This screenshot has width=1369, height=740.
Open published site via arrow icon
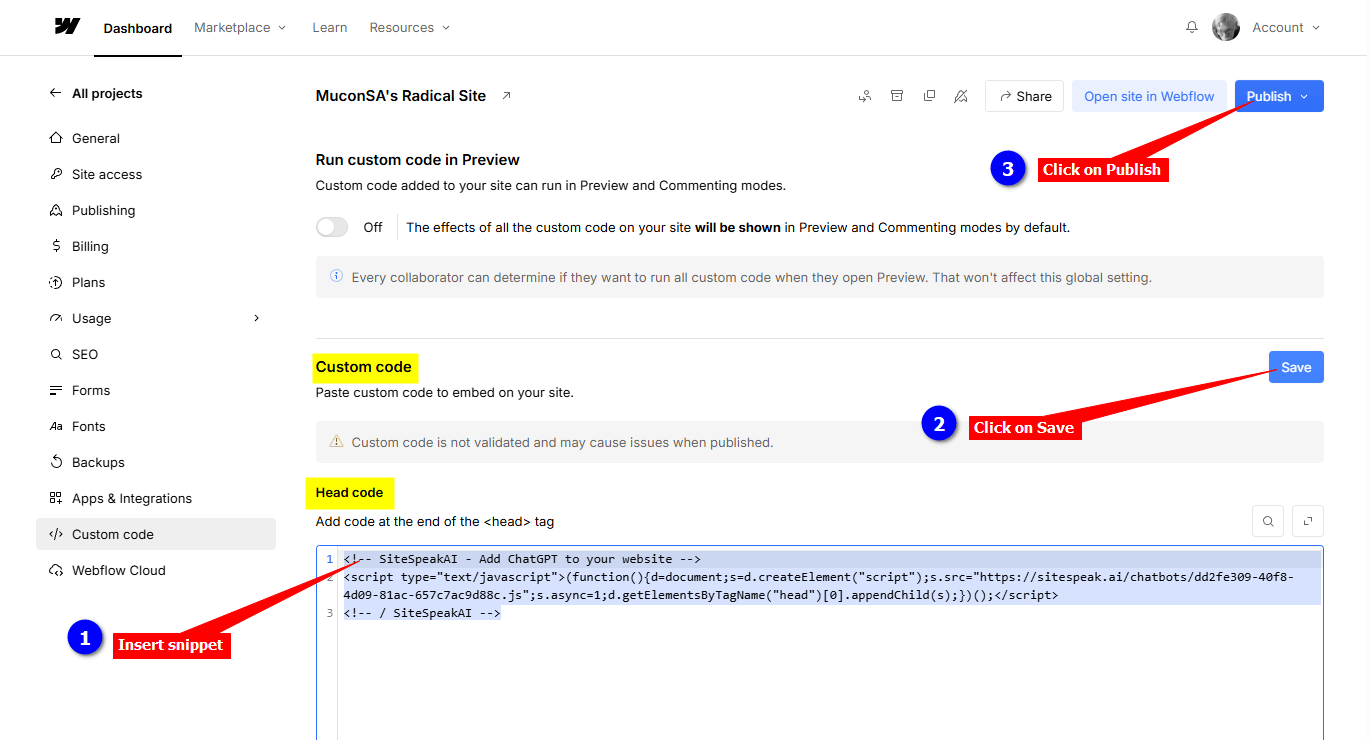pos(506,96)
